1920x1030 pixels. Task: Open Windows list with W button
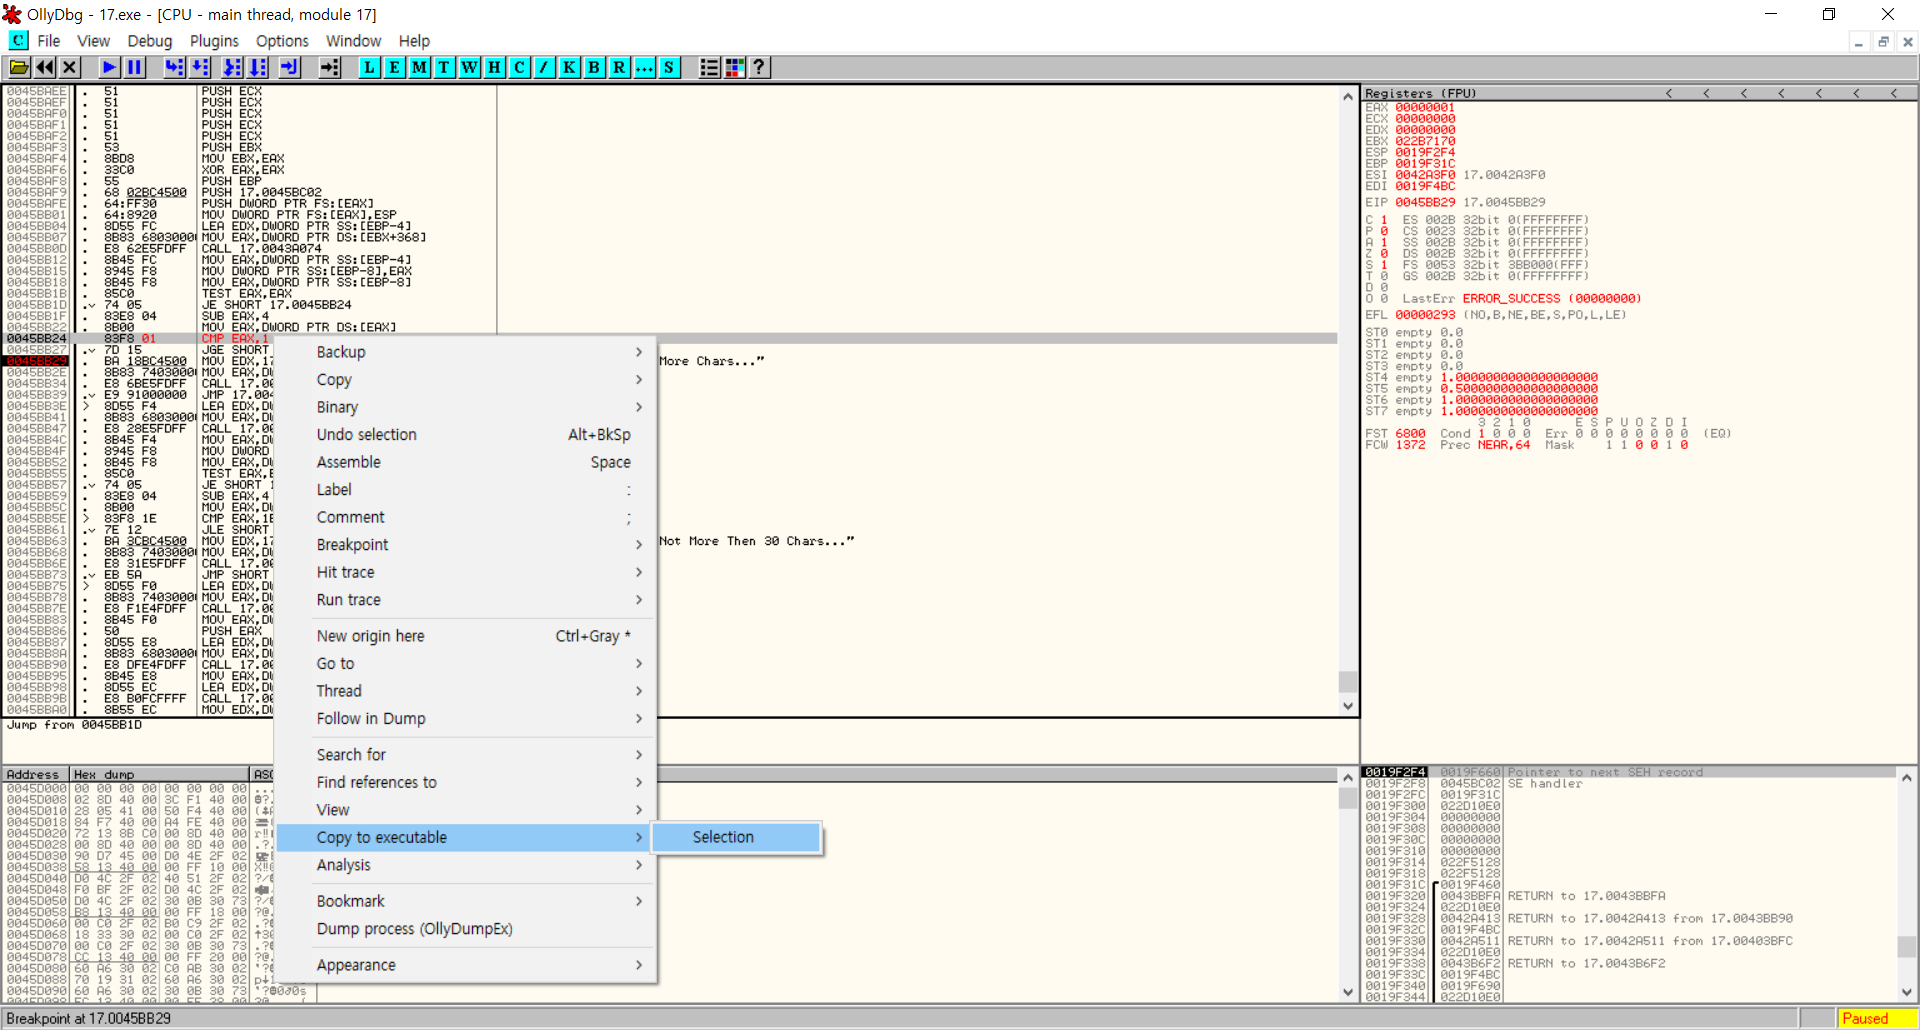click(470, 67)
